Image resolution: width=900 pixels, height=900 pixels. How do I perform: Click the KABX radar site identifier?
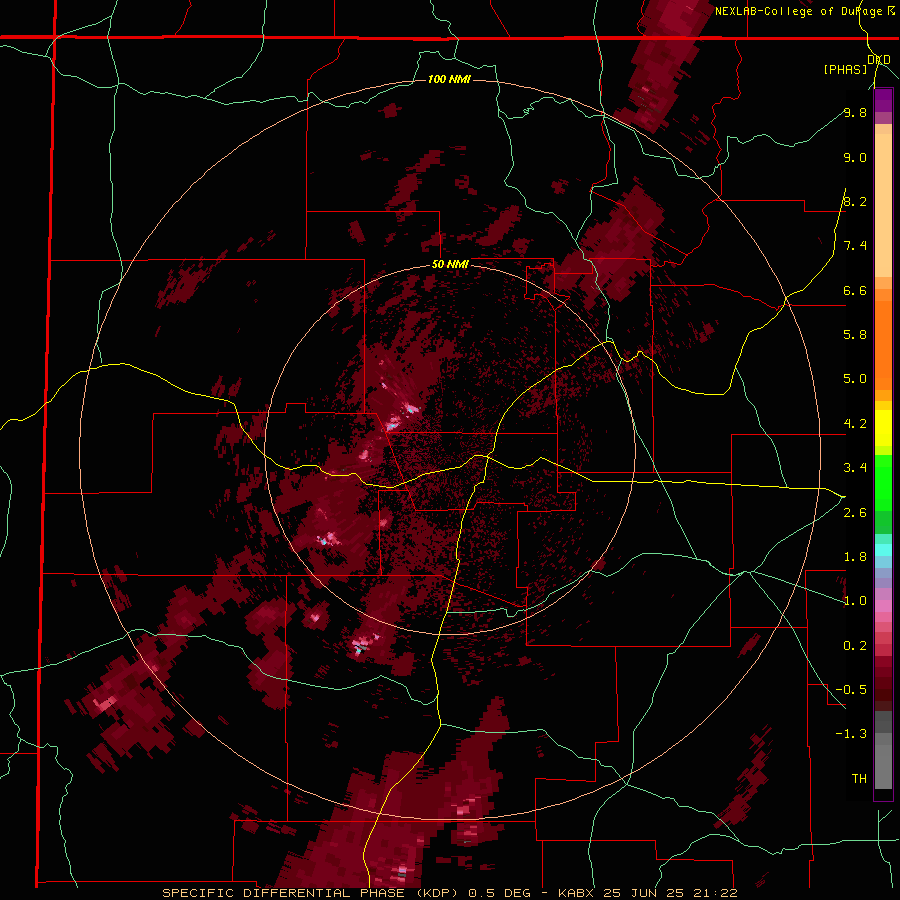tap(577, 893)
